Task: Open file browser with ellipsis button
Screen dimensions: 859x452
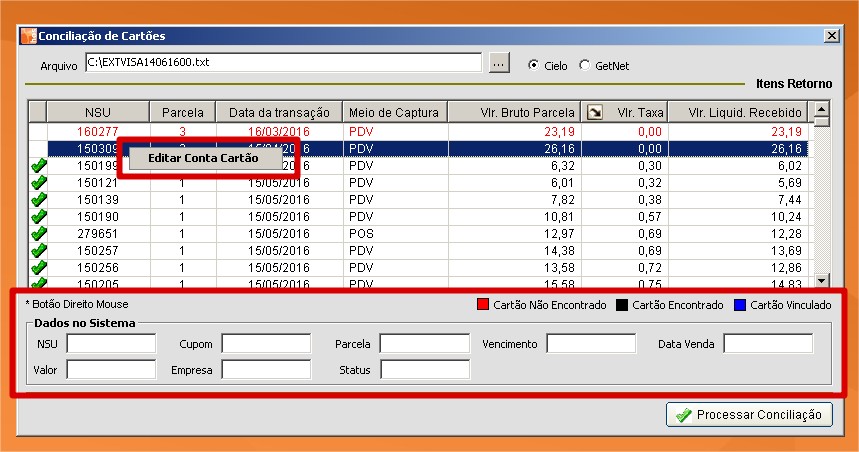Action: [x=499, y=63]
